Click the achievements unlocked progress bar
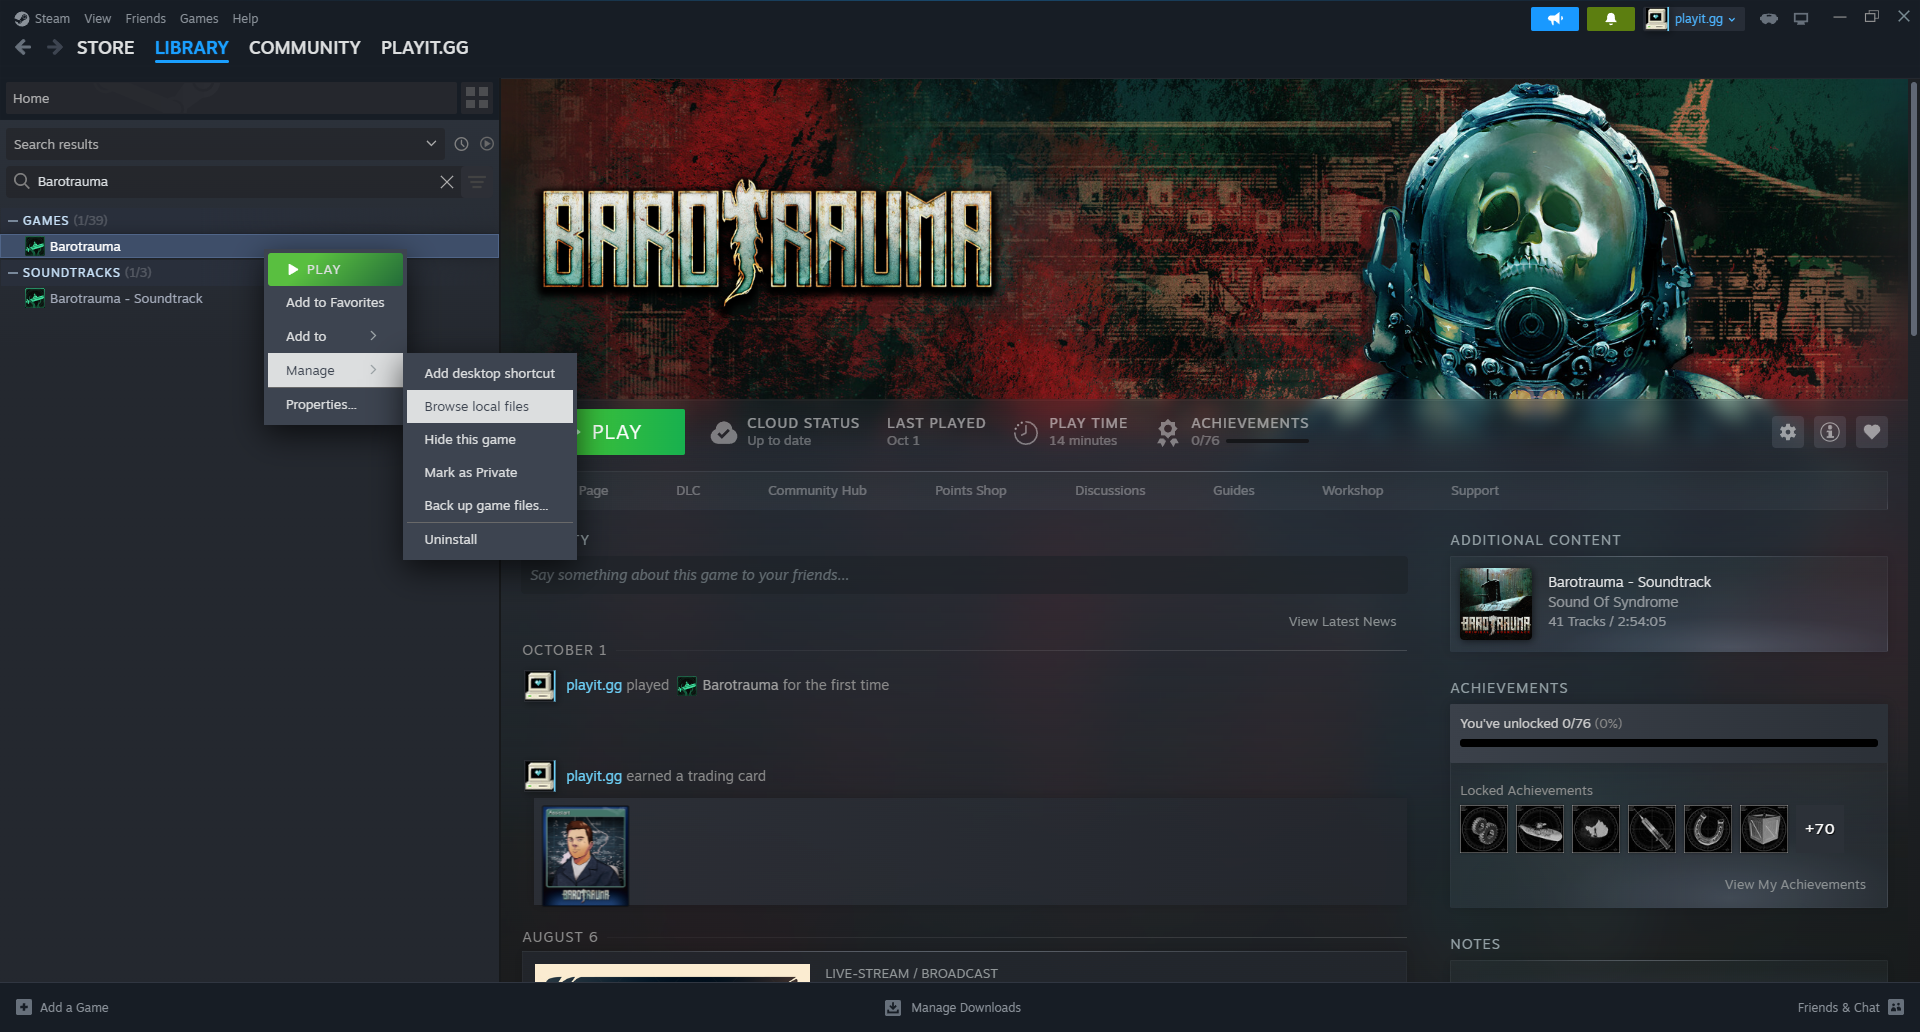Viewport: 1920px width, 1032px height. tap(1669, 743)
